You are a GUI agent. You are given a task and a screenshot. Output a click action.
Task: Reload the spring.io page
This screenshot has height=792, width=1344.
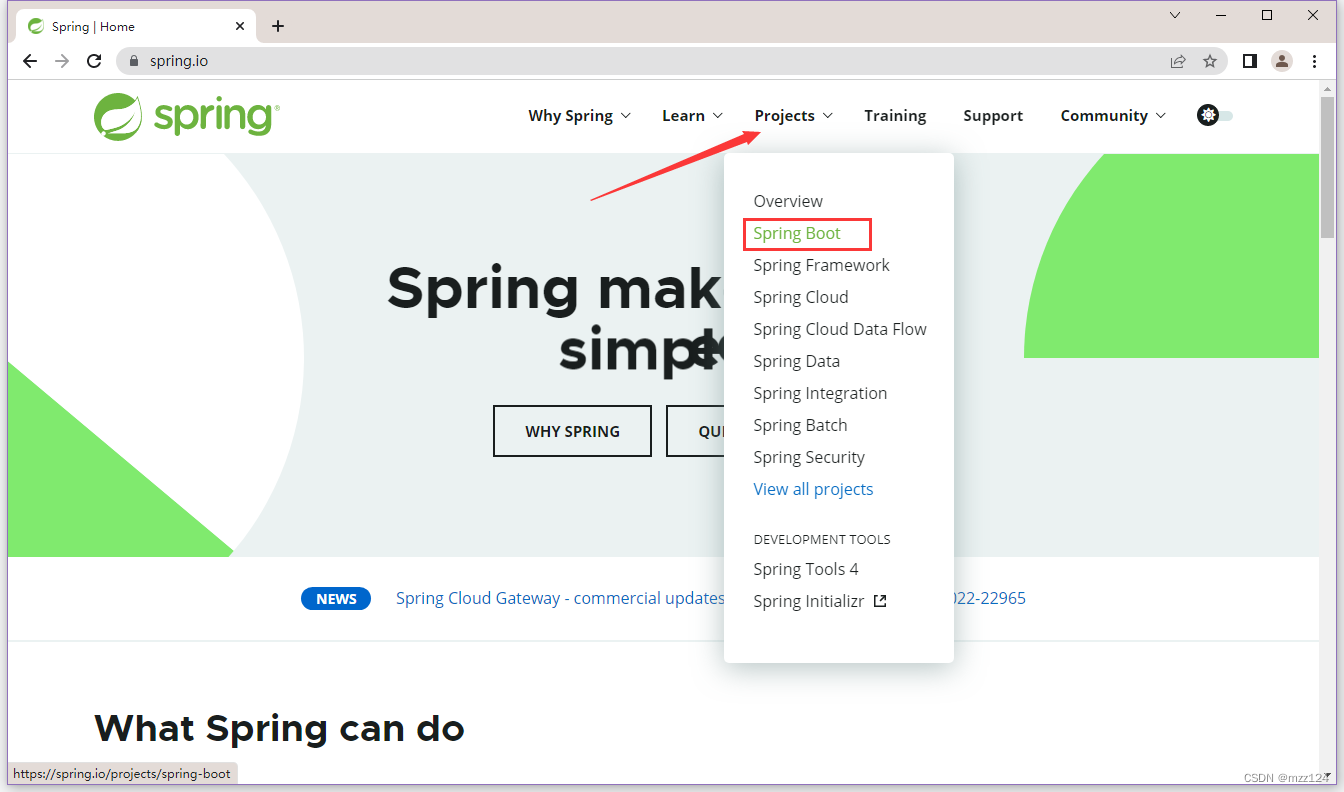pyautogui.click(x=94, y=61)
